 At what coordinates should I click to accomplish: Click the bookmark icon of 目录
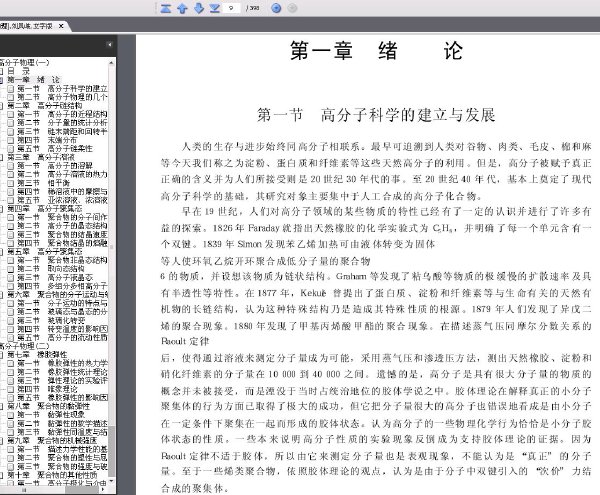(x=1, y=71)
